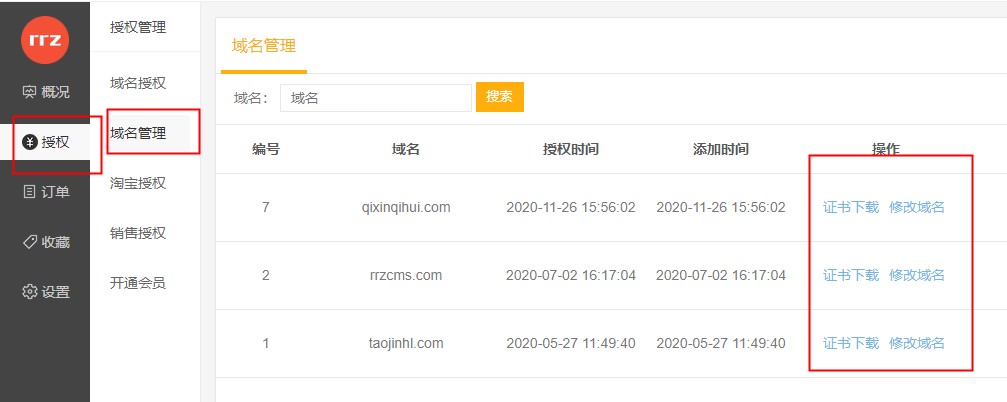Open 淘宝授权 submenu item

coord(138,183)
